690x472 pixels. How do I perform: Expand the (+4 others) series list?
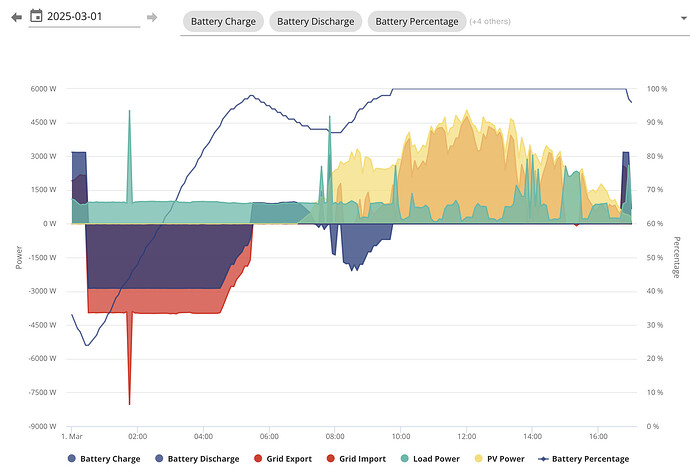click(490, 21)
